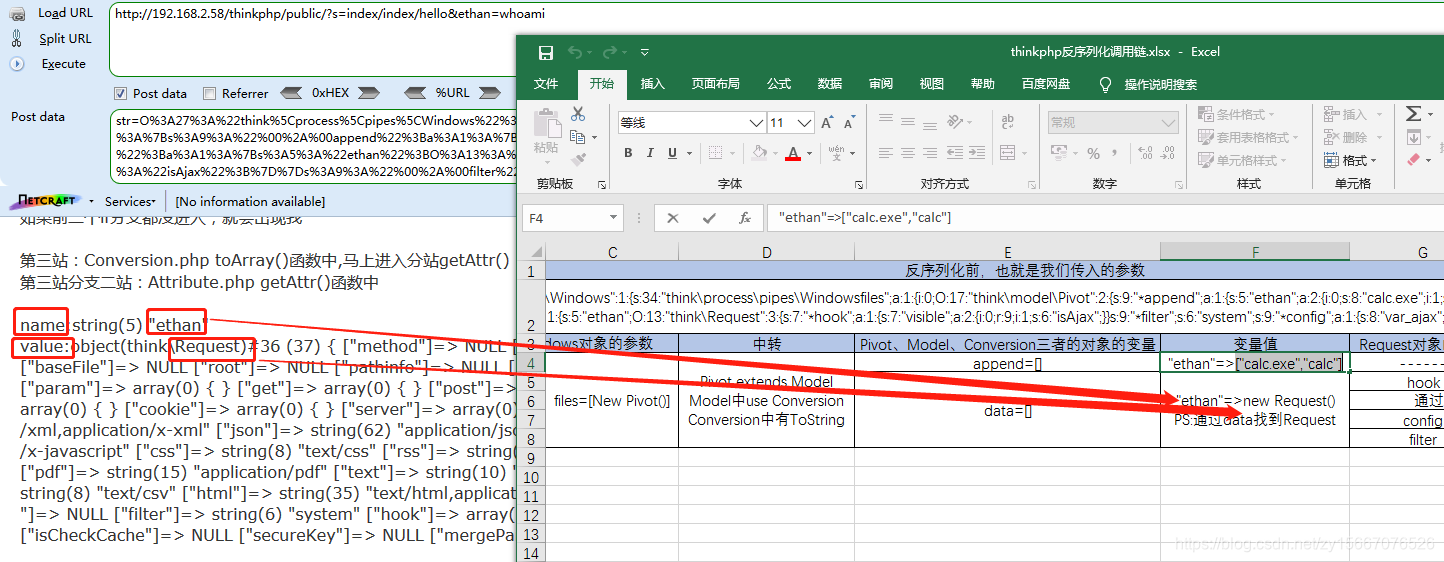Customize Quick Access Toolbar dropdown
The image size is (1444, 562).
645,53
